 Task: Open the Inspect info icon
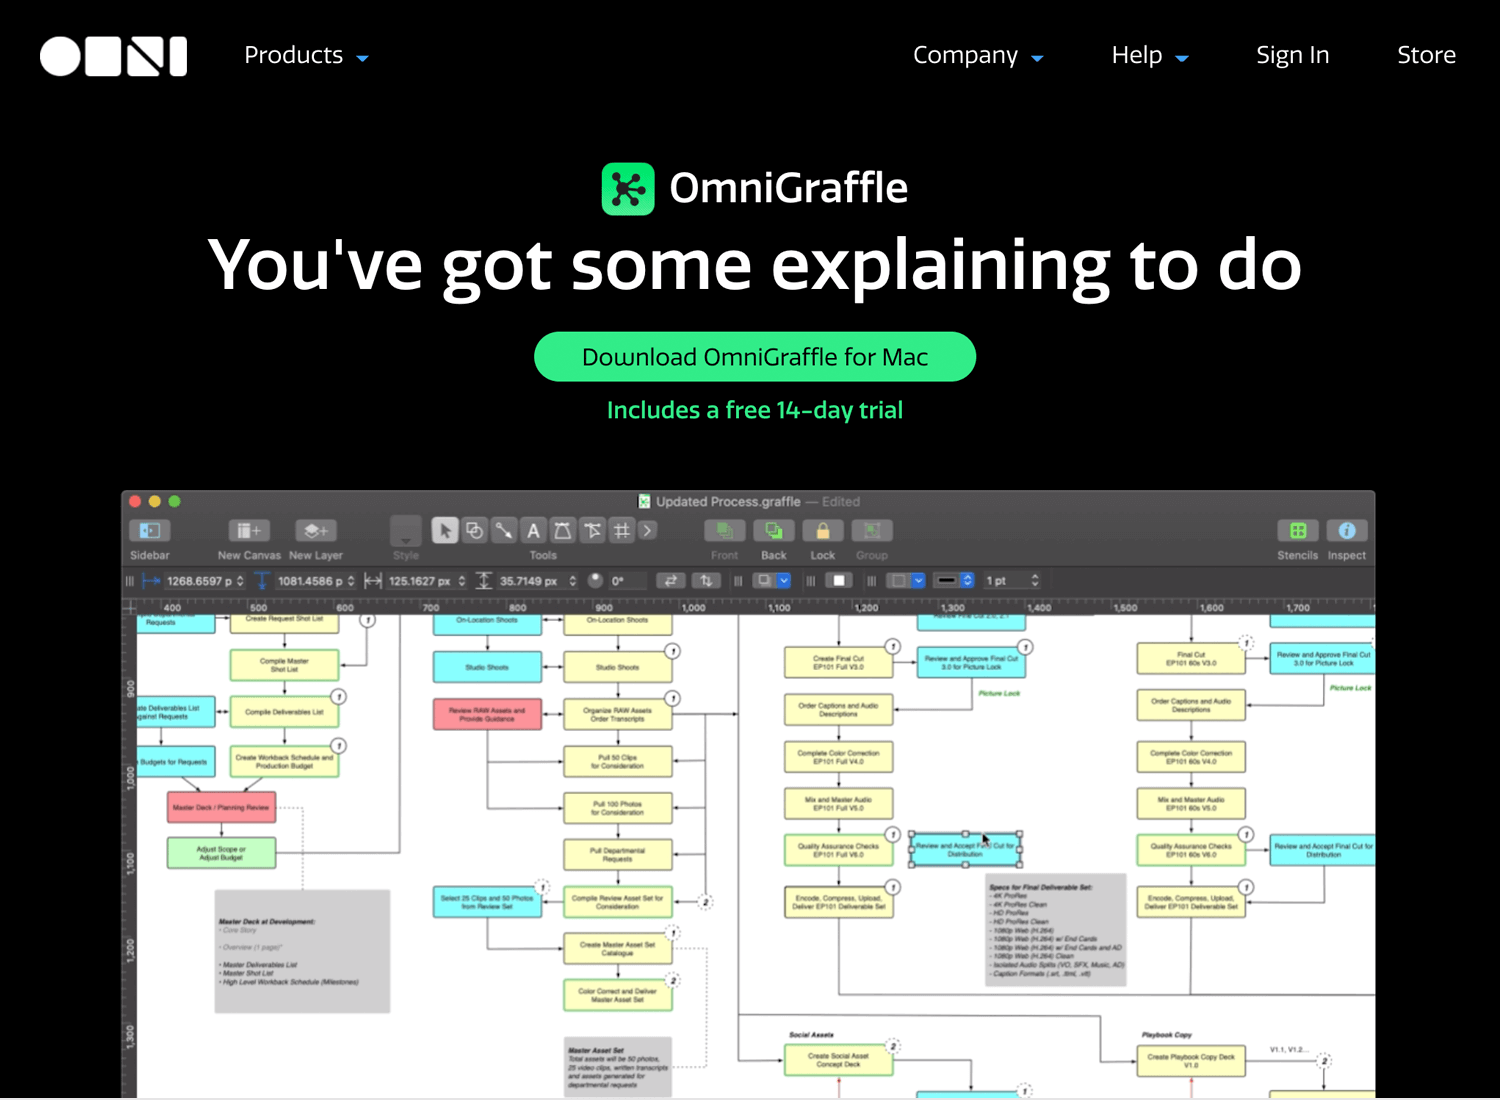click(x=1347, y=531)
